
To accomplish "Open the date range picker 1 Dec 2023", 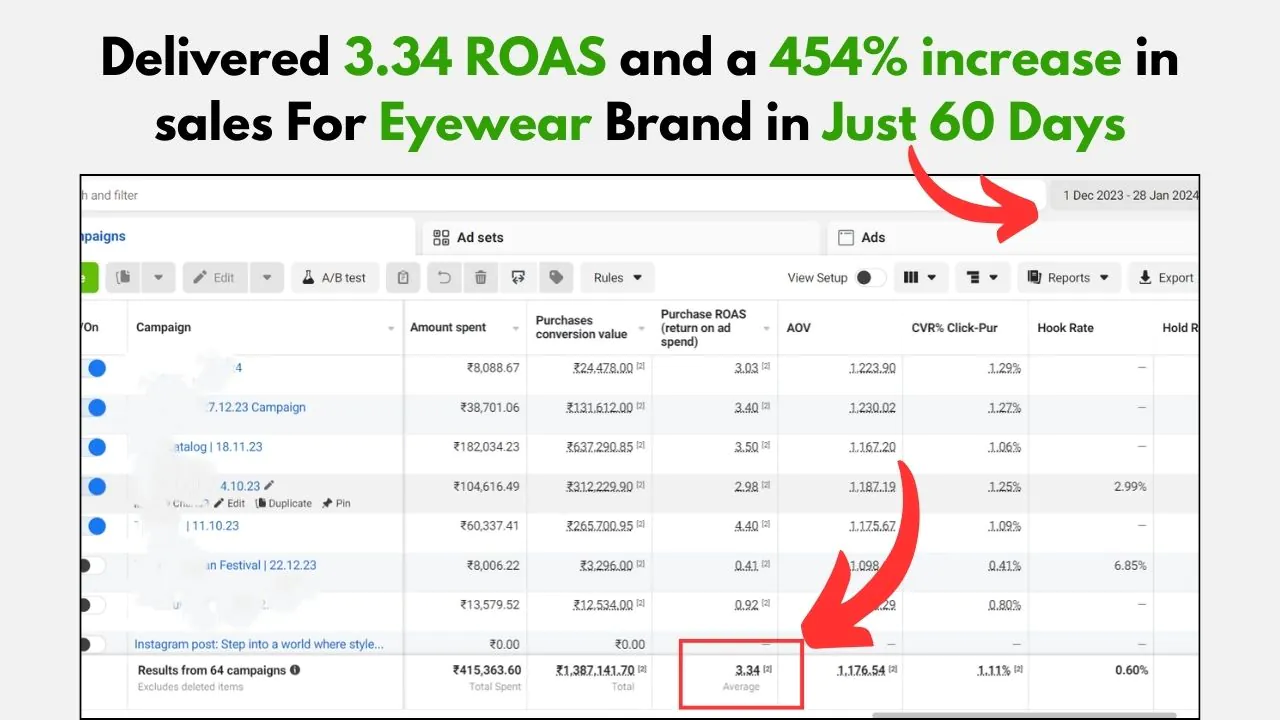I will click(x=1129, y=195).
